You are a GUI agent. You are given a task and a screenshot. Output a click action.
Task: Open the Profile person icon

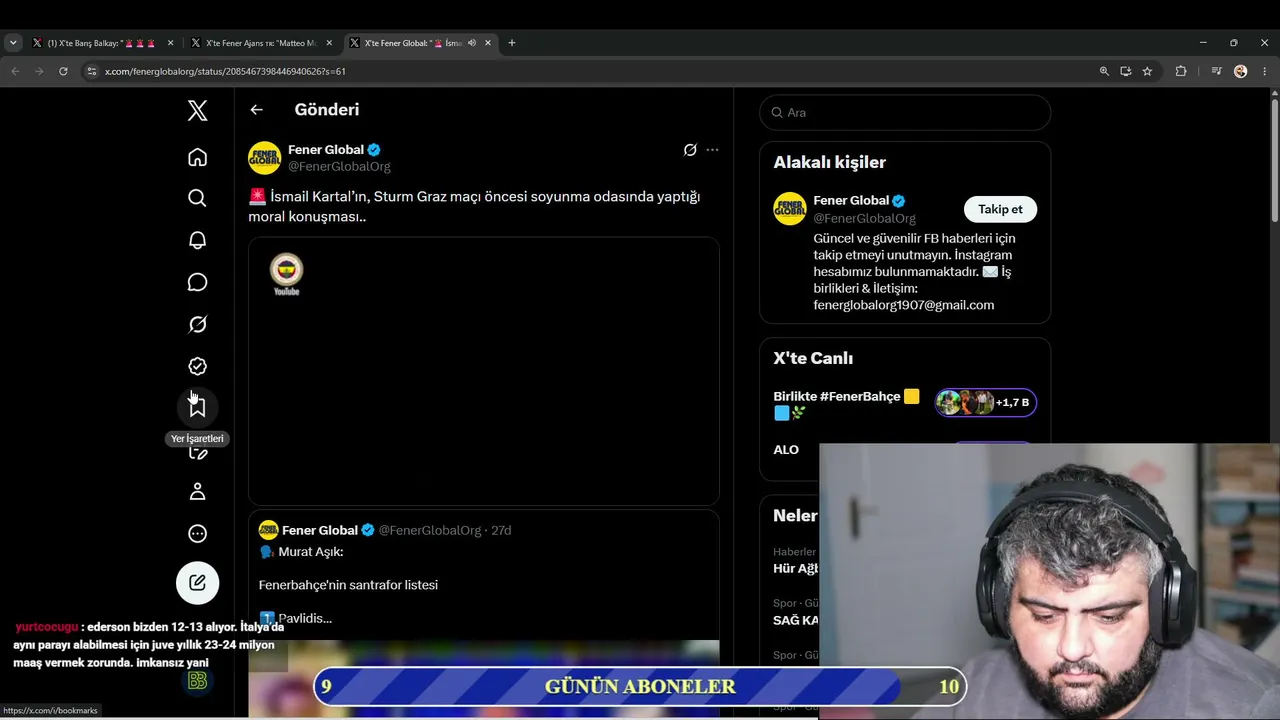(x=197, y=491)
